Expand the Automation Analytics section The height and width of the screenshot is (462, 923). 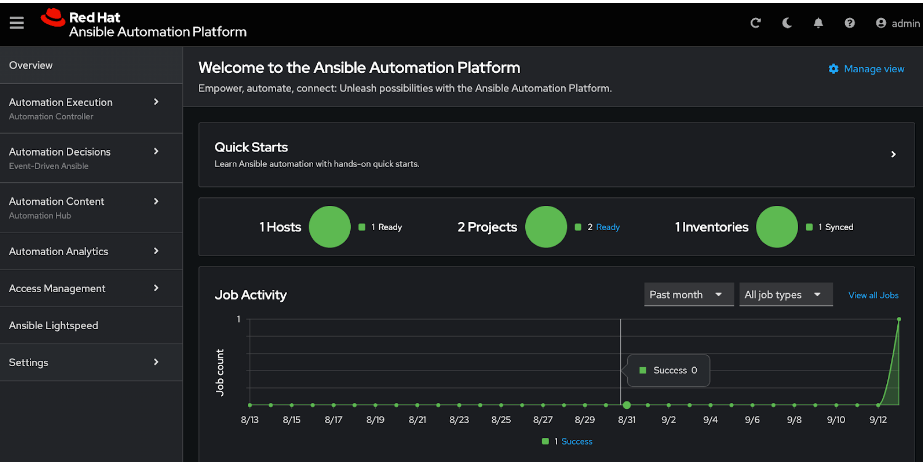coord(91,251)
